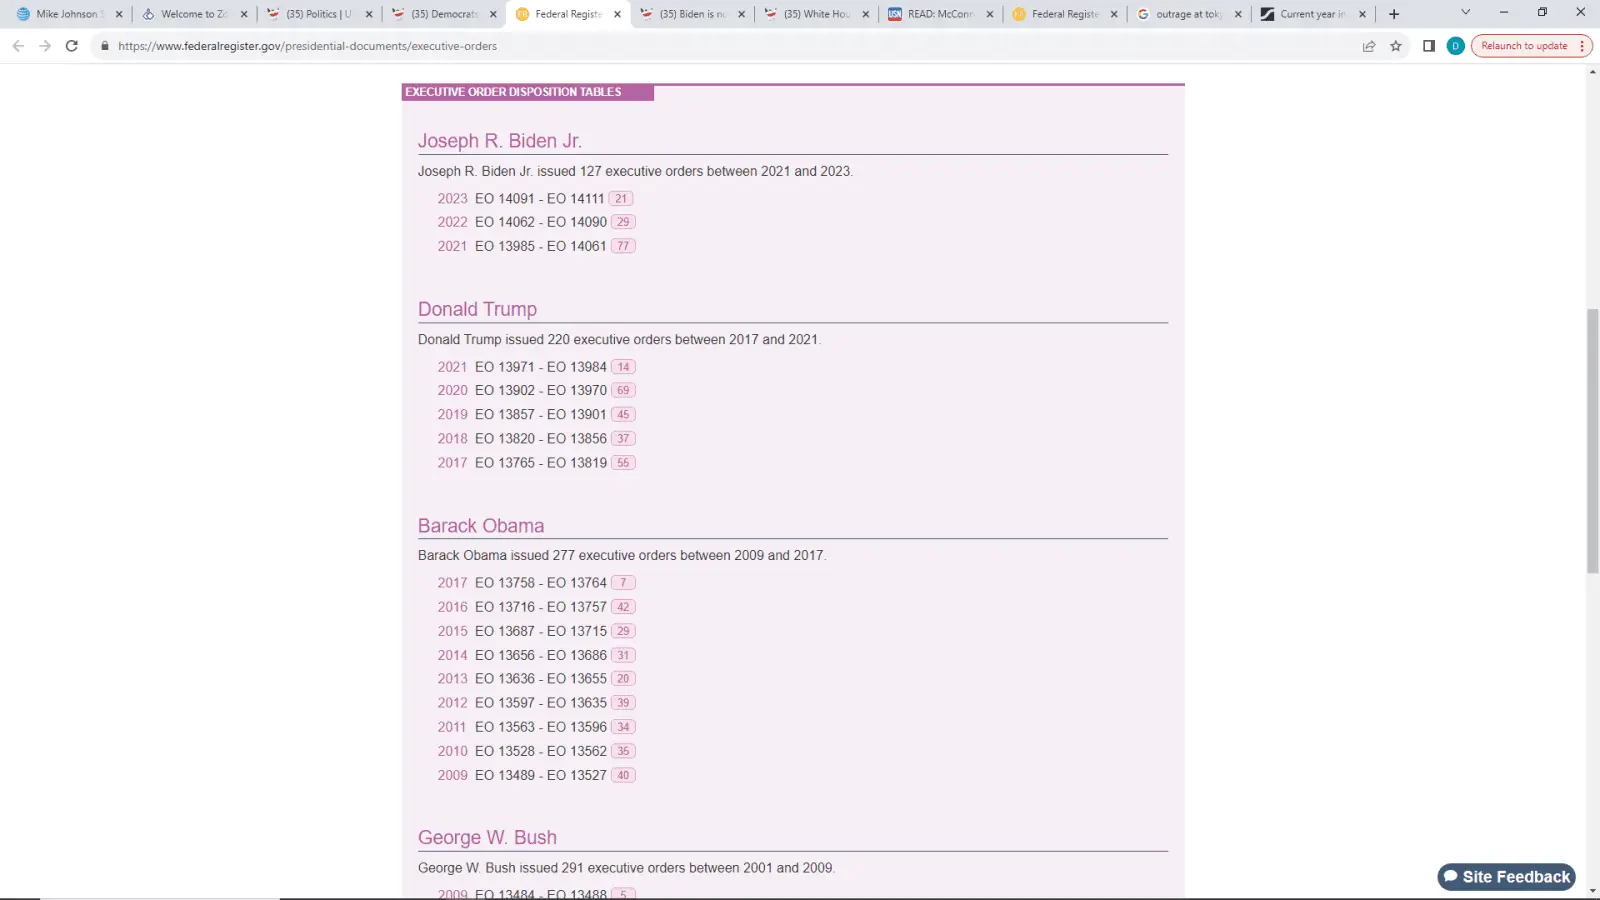Click the URL address bar field
This screenshot has width=1600, height=900.
[700, 46]
